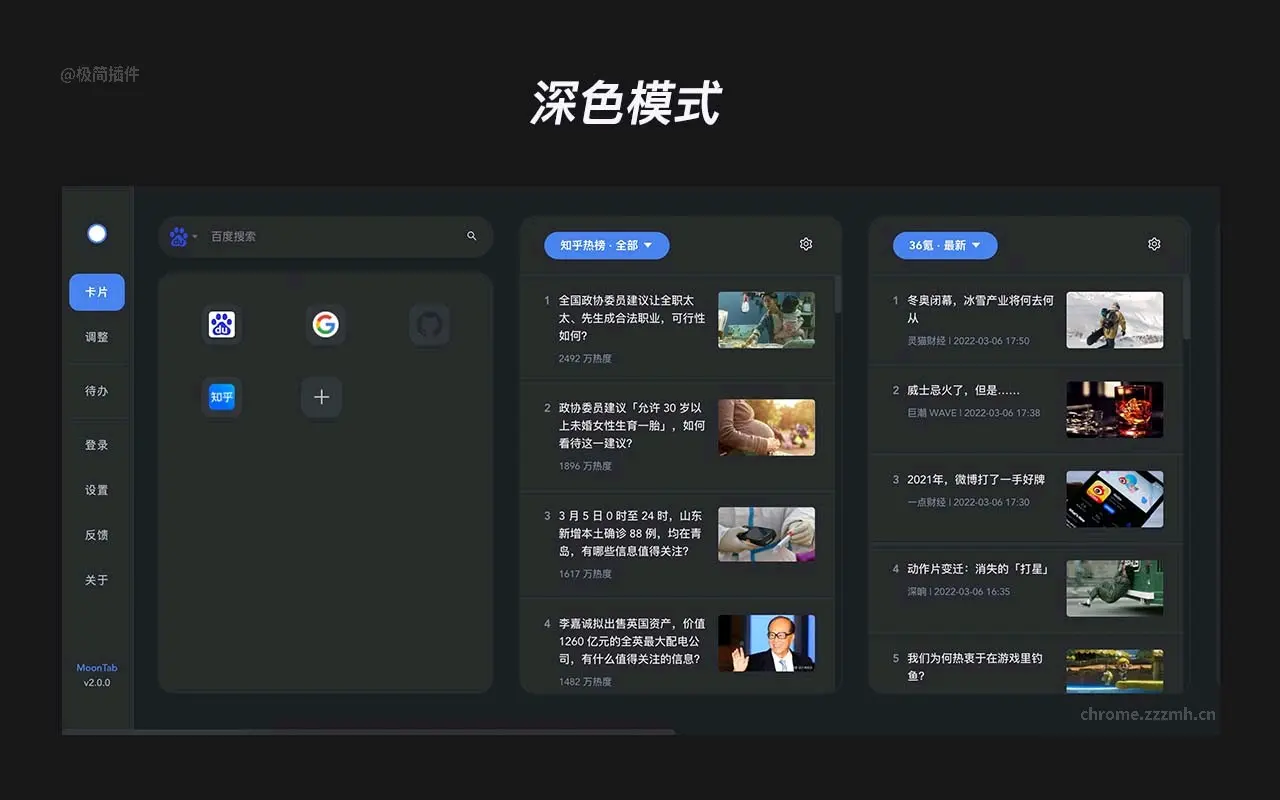Open the 待办 todo section
Viewport: 1280px width, 800px height.
(96, 391)
